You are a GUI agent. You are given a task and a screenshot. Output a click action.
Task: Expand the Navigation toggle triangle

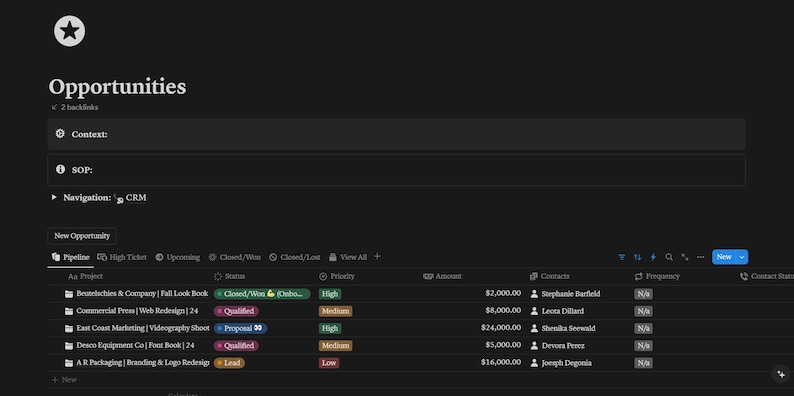(x=54, y=197)
